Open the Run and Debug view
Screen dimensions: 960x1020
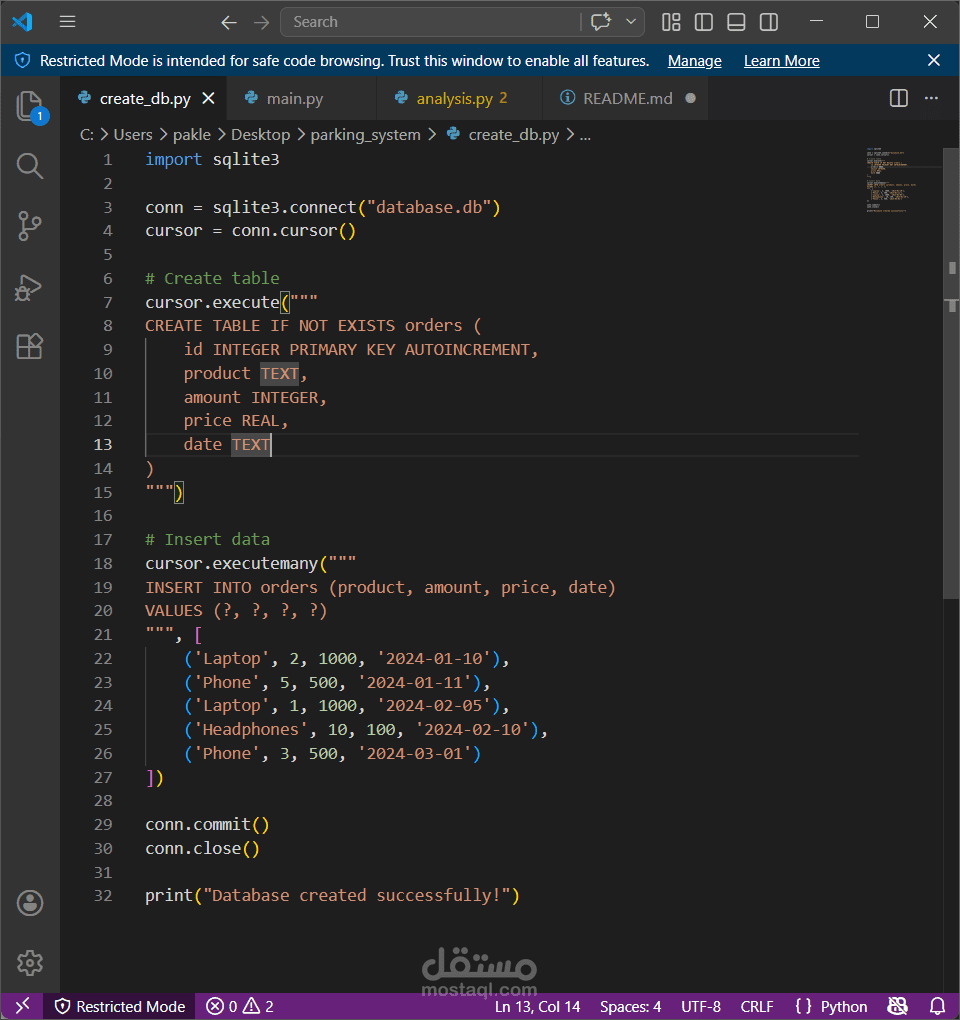point(29,286)
